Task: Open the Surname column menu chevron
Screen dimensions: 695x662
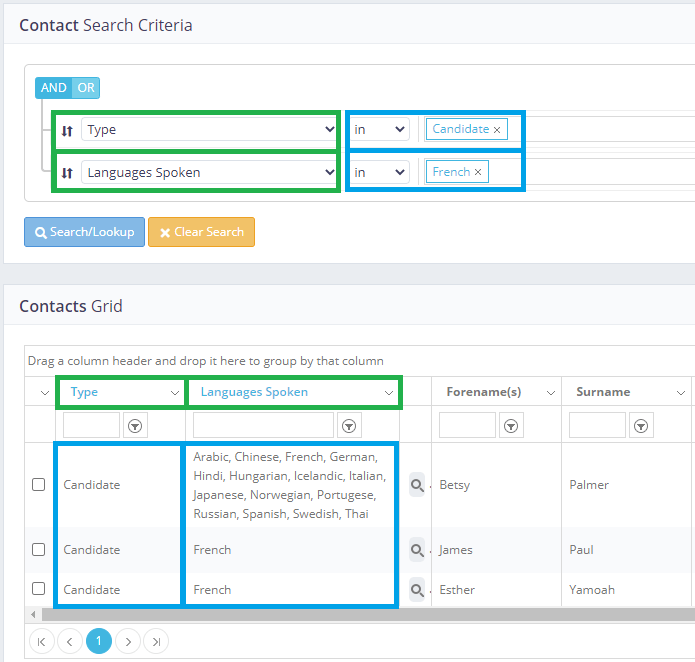Action: point(681,393)
